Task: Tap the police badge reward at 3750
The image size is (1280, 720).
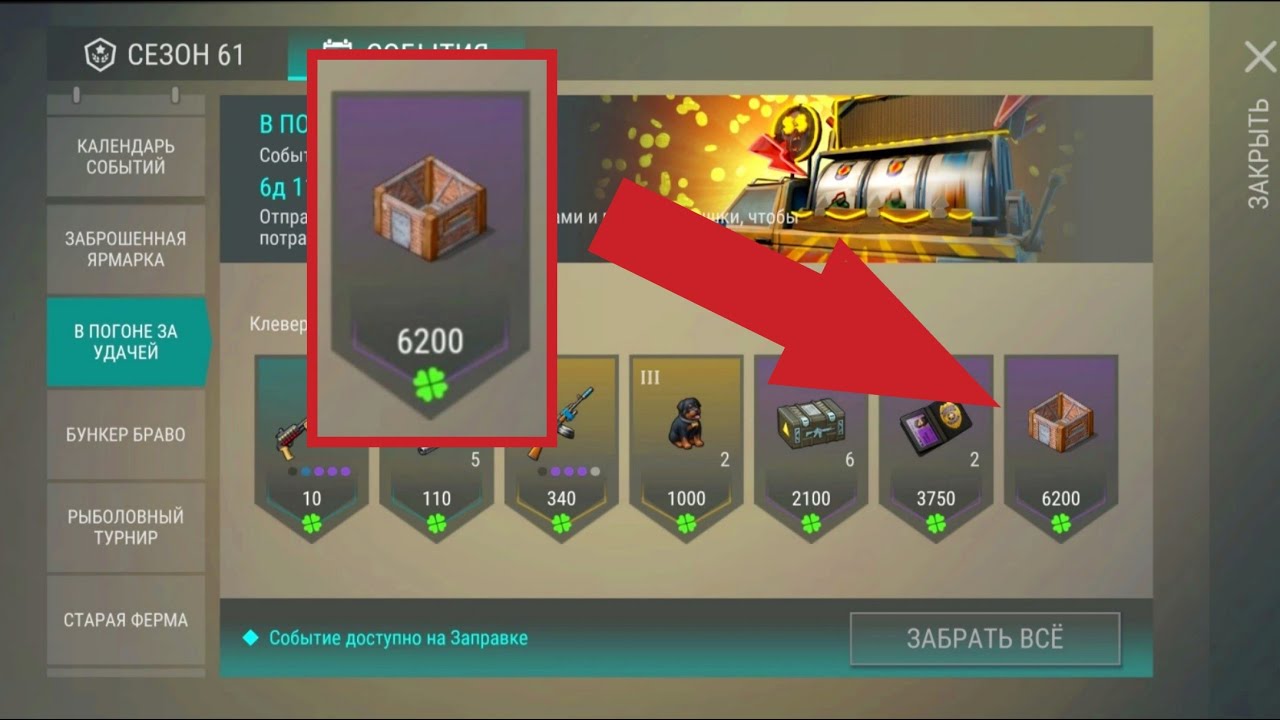Action: click(x=936, y=447)
